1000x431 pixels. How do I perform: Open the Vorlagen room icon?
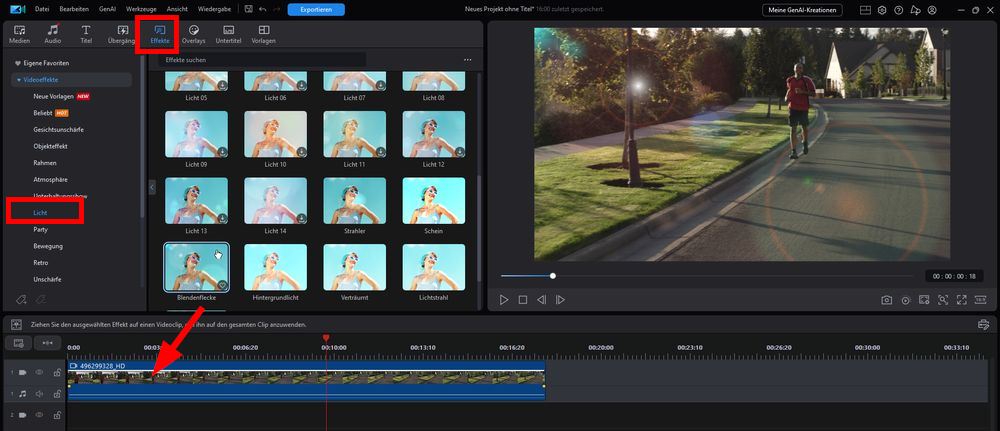(x=263, y=34)
